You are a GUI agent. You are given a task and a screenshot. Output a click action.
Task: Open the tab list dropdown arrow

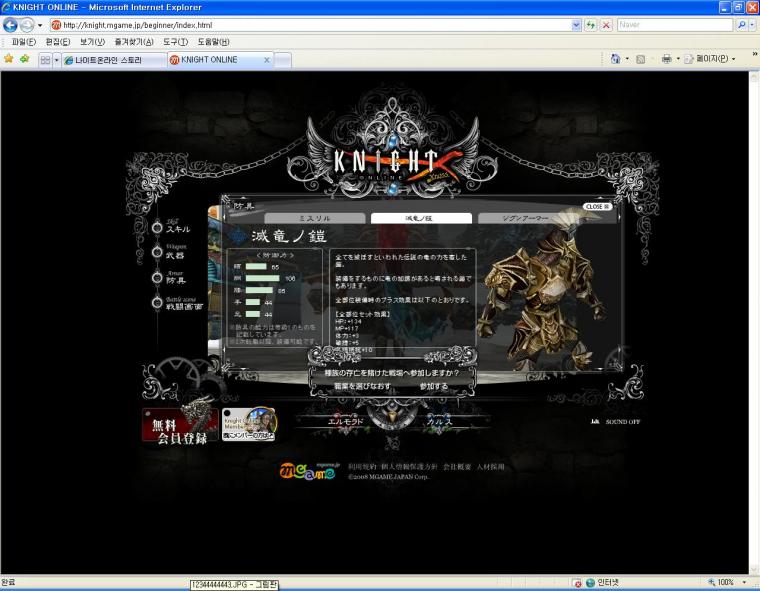click(56, 60)
